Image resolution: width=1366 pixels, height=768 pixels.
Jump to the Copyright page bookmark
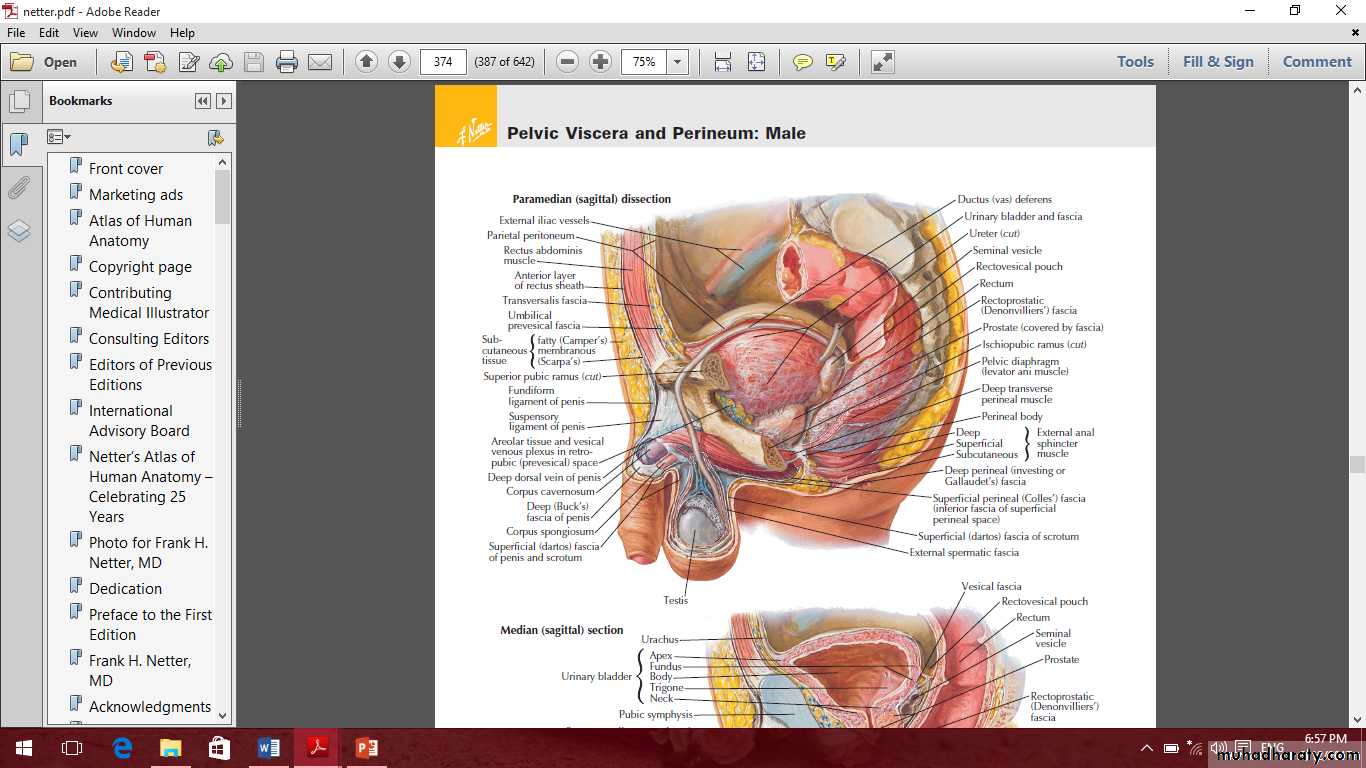[140, 267]
